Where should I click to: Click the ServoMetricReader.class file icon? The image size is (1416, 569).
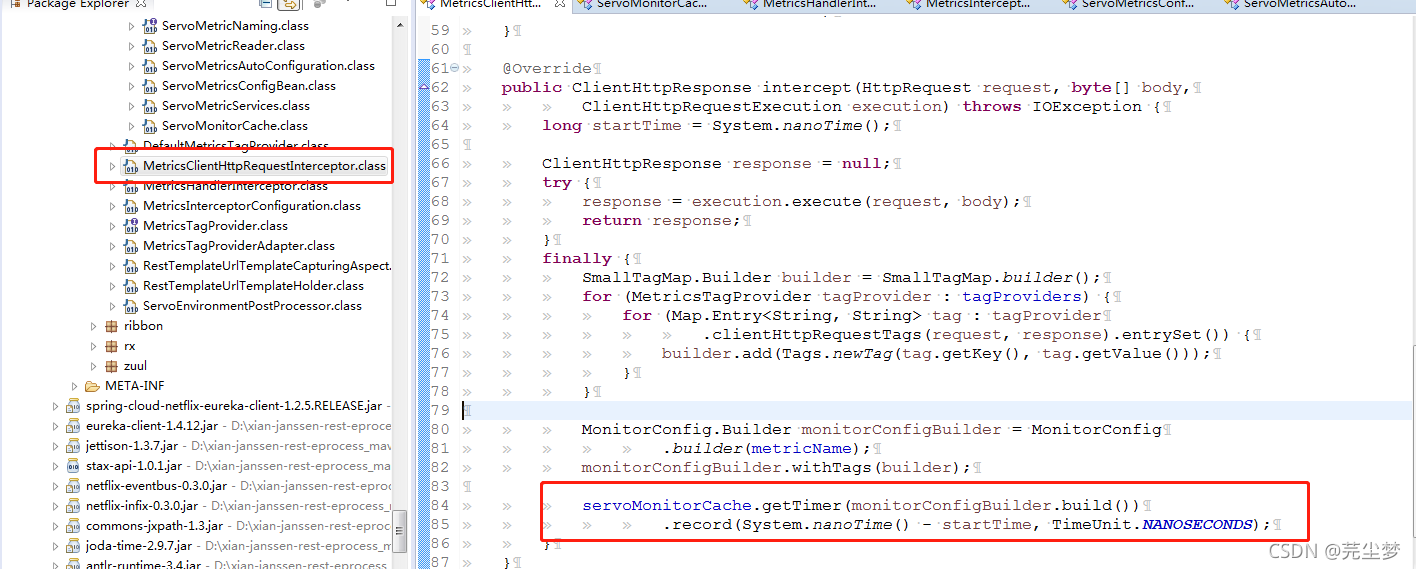click(150, 46)
